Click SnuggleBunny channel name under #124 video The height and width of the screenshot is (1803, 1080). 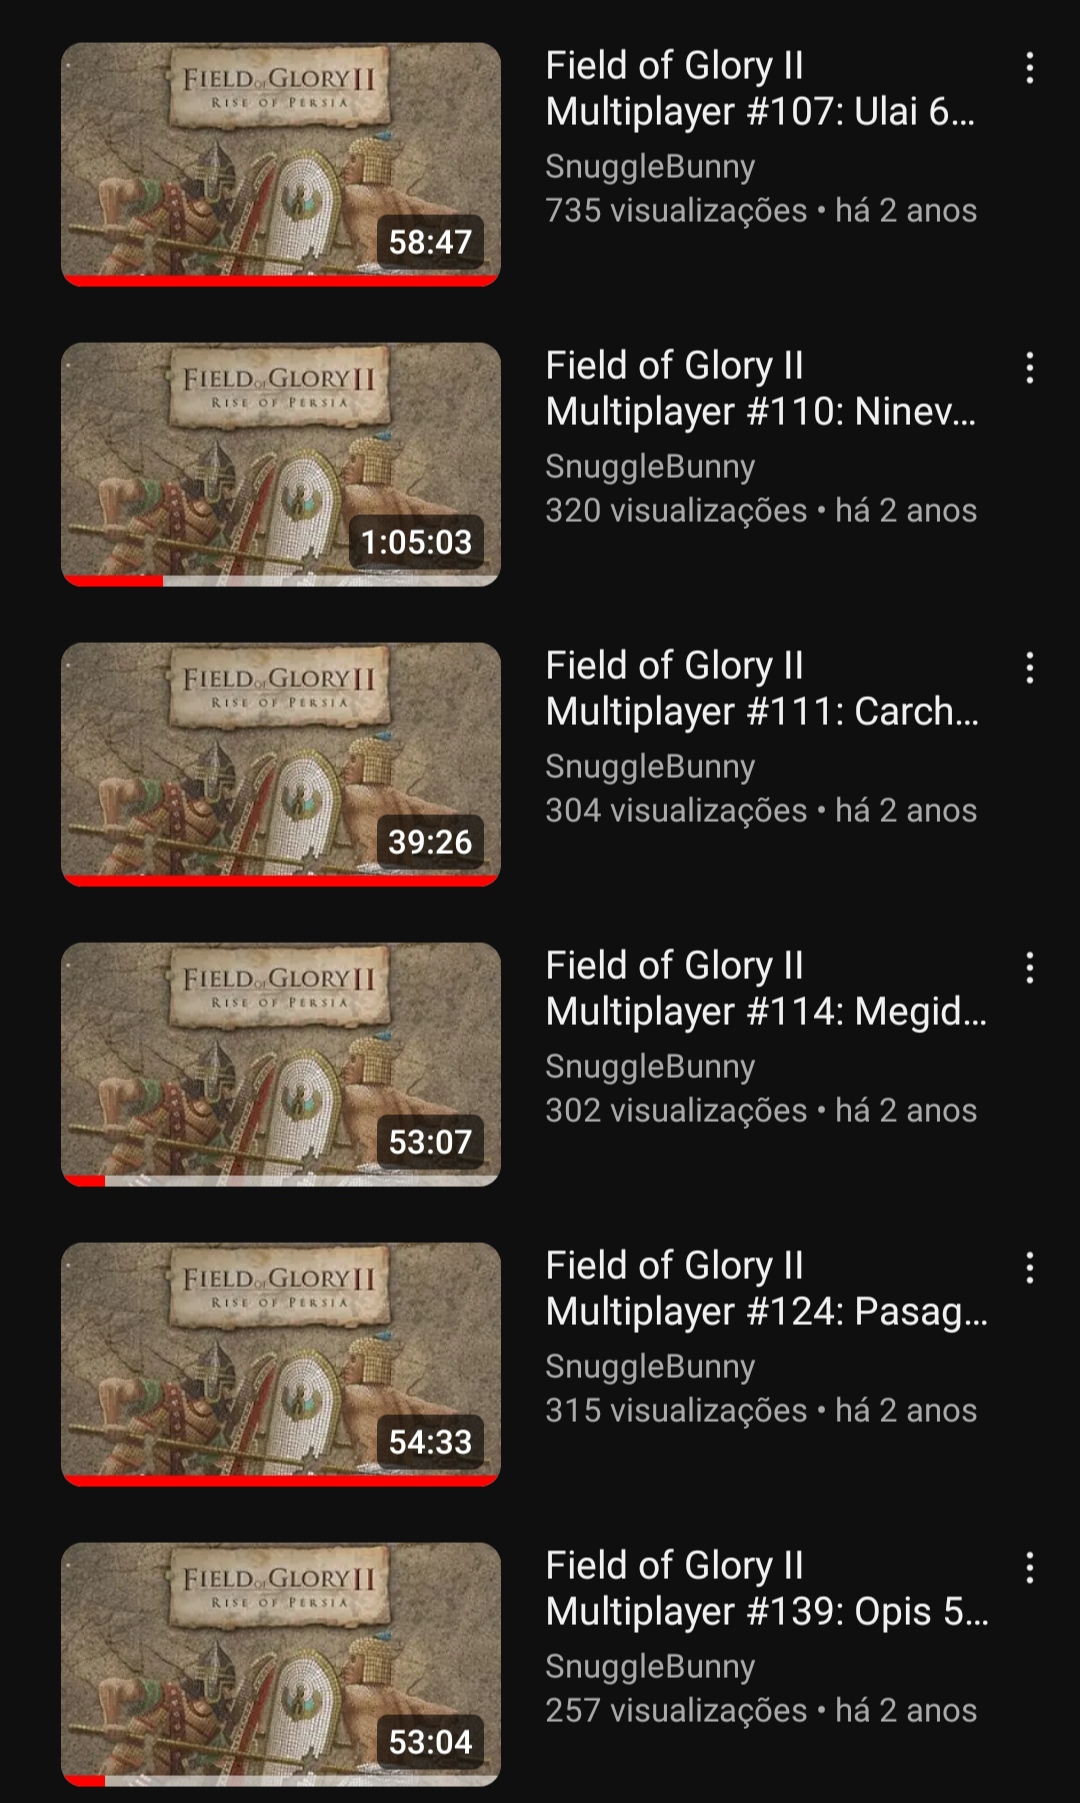point(650,1366)
